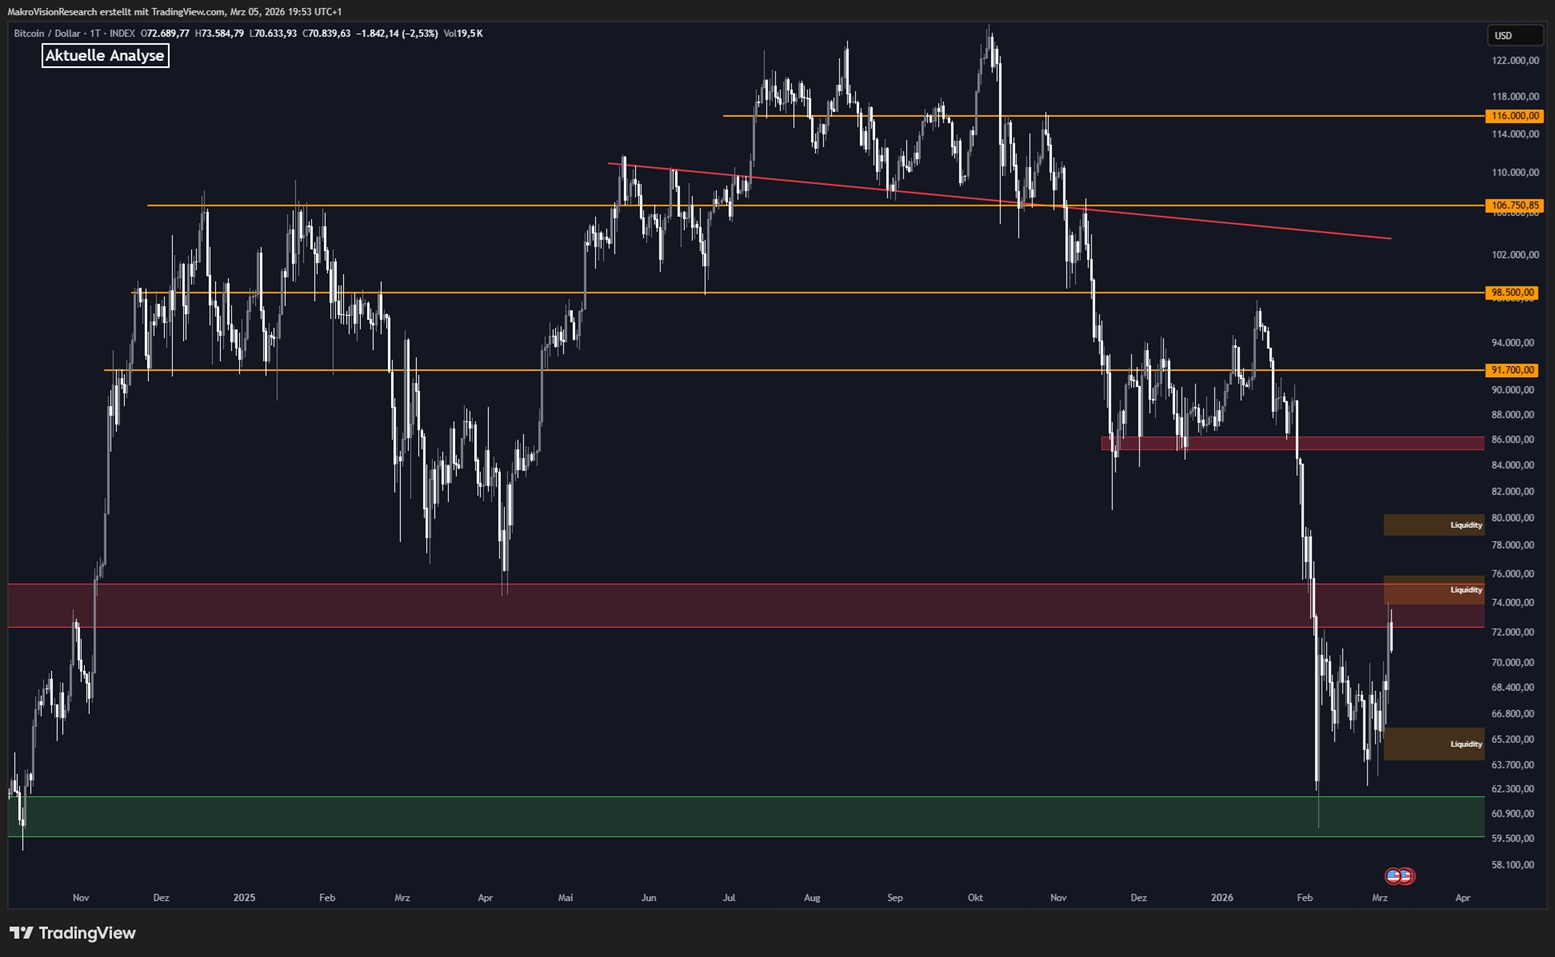
Task: Click the 2025 label on time axis
Action: 244,898
